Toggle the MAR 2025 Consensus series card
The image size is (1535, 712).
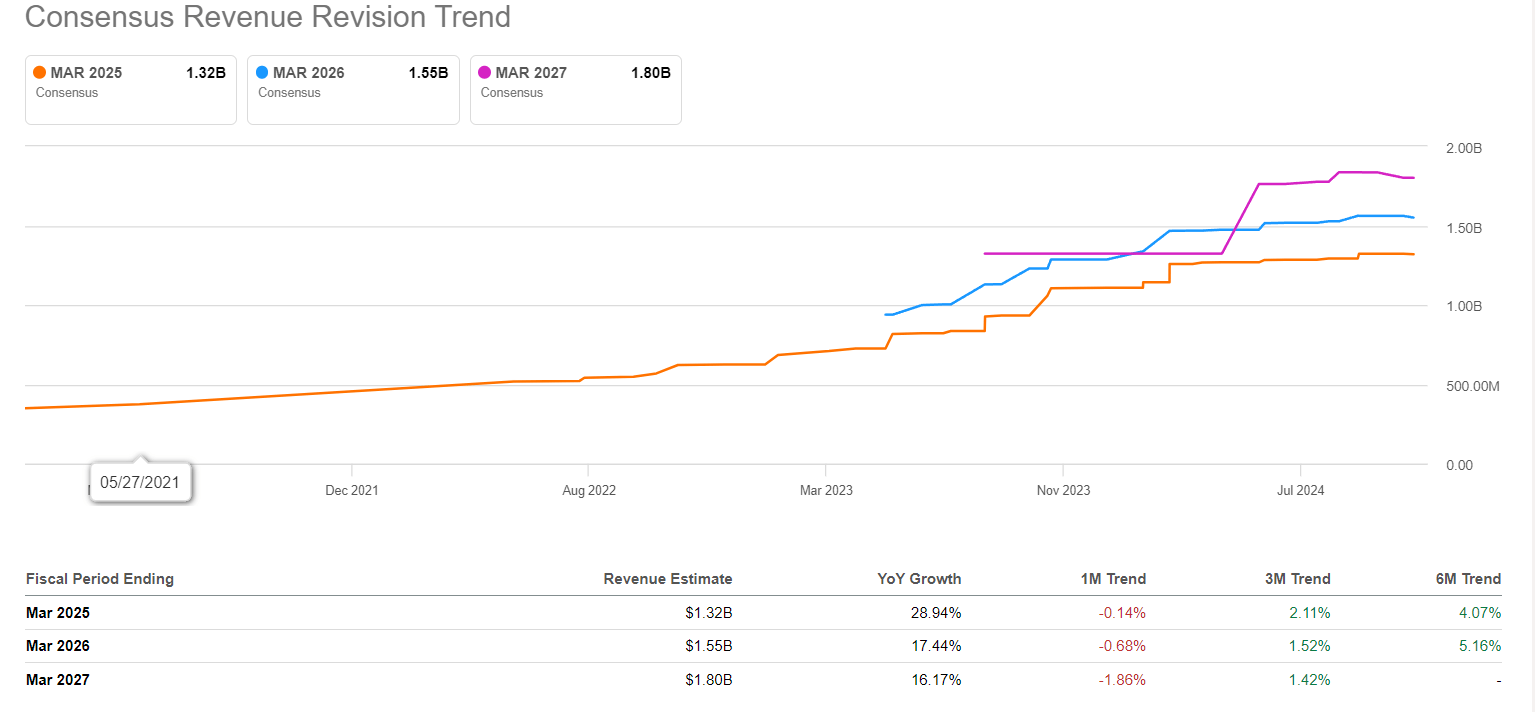(130, 90)
